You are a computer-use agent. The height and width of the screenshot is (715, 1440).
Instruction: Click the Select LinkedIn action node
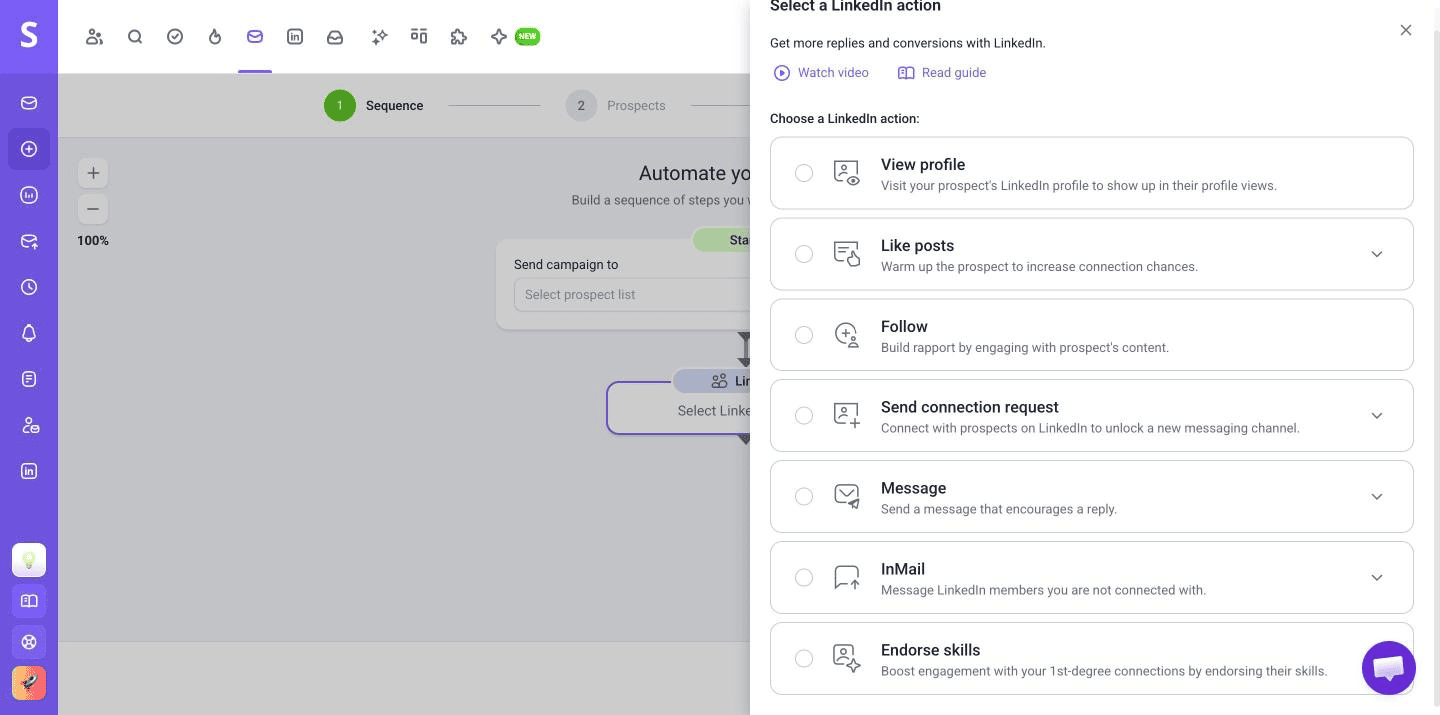pos(679,410)
